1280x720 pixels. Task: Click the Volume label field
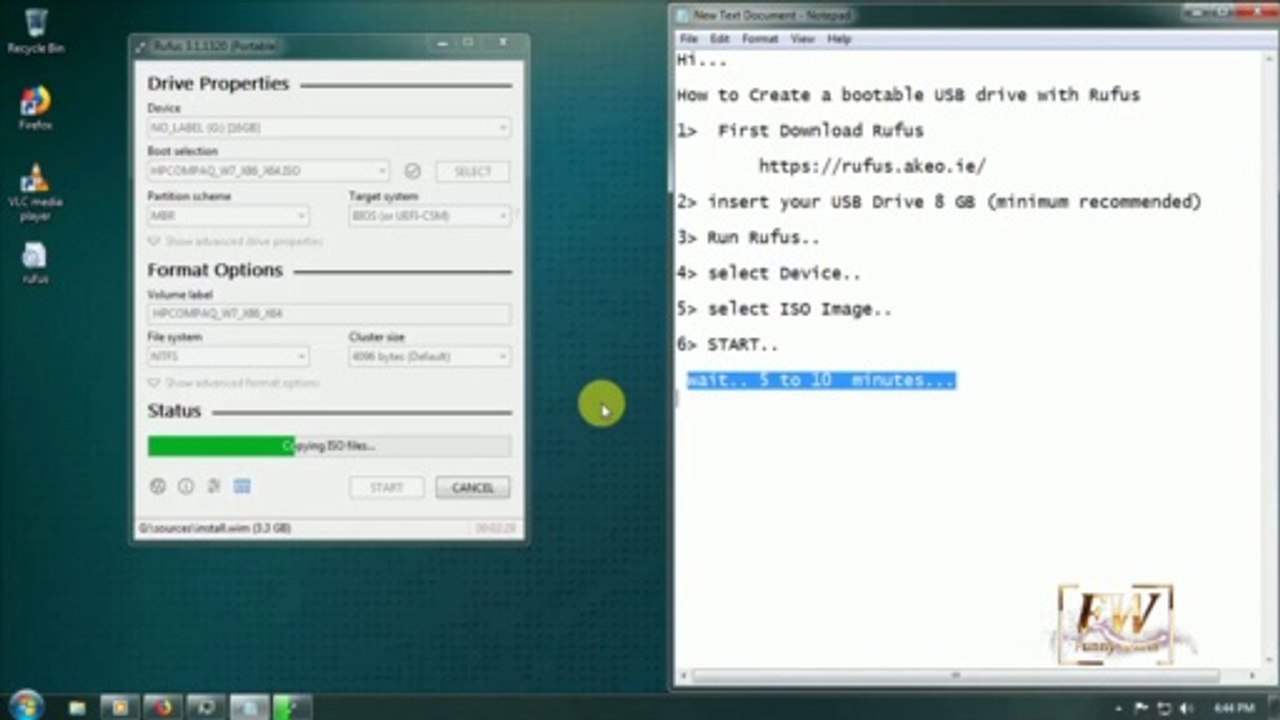(x=329, y=313)
